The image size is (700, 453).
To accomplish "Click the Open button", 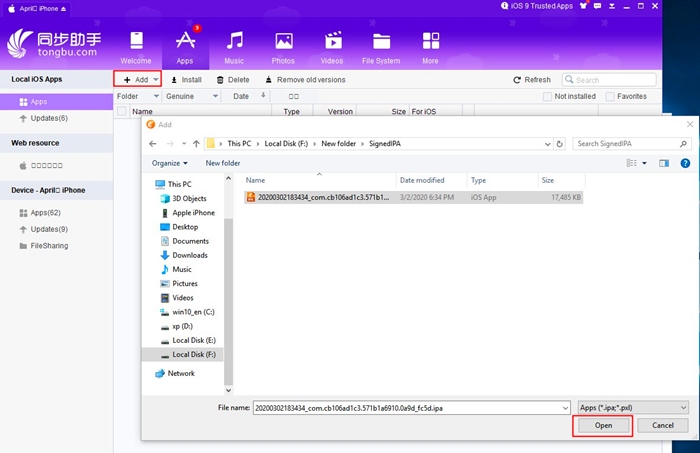I will coord(603,426).
